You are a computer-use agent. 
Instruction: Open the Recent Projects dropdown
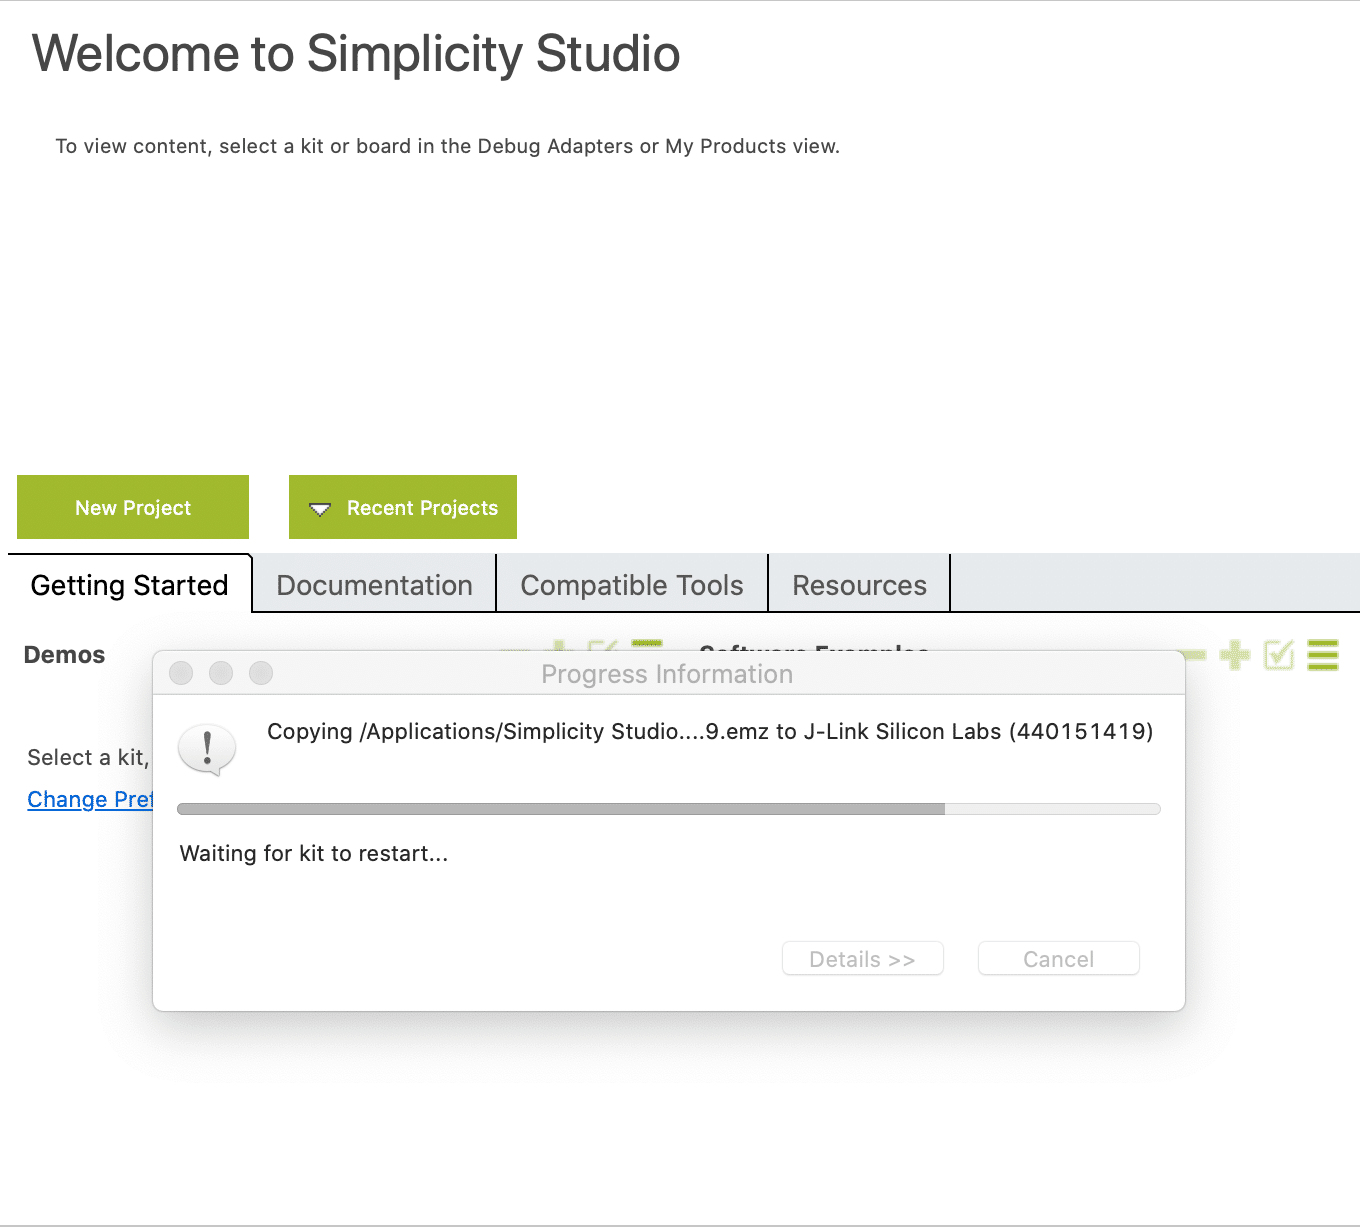(402, 507)
